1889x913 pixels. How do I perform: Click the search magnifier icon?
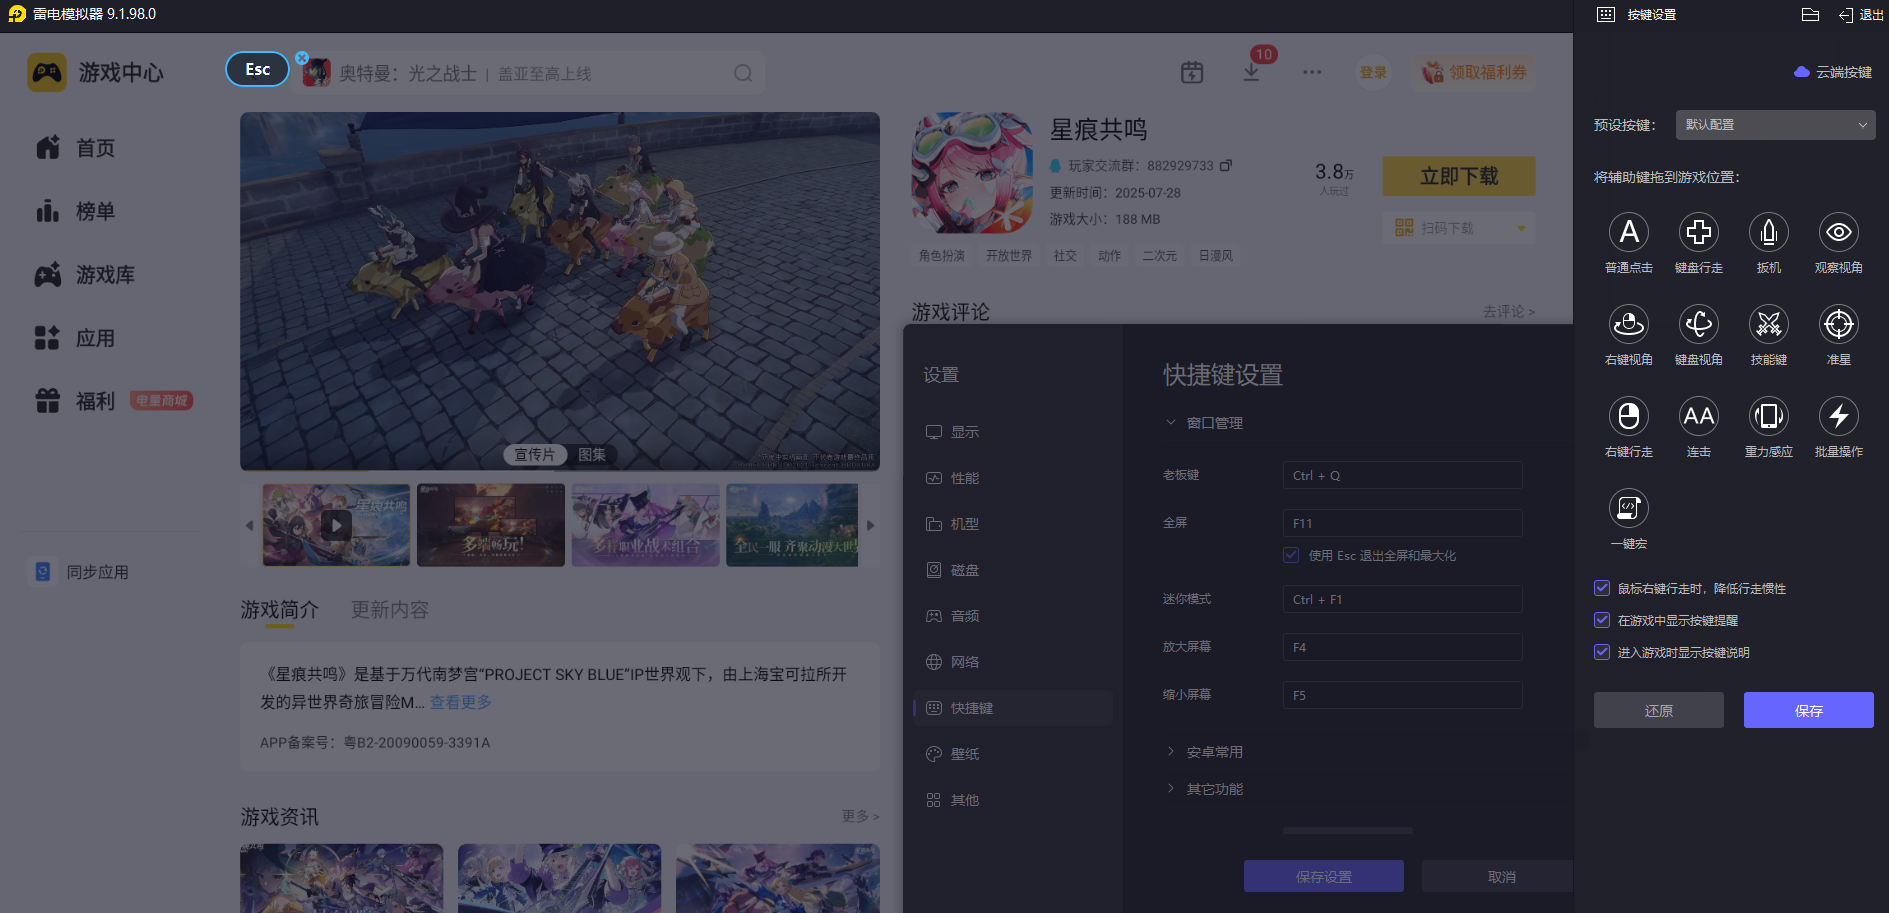tap(743, 73)
